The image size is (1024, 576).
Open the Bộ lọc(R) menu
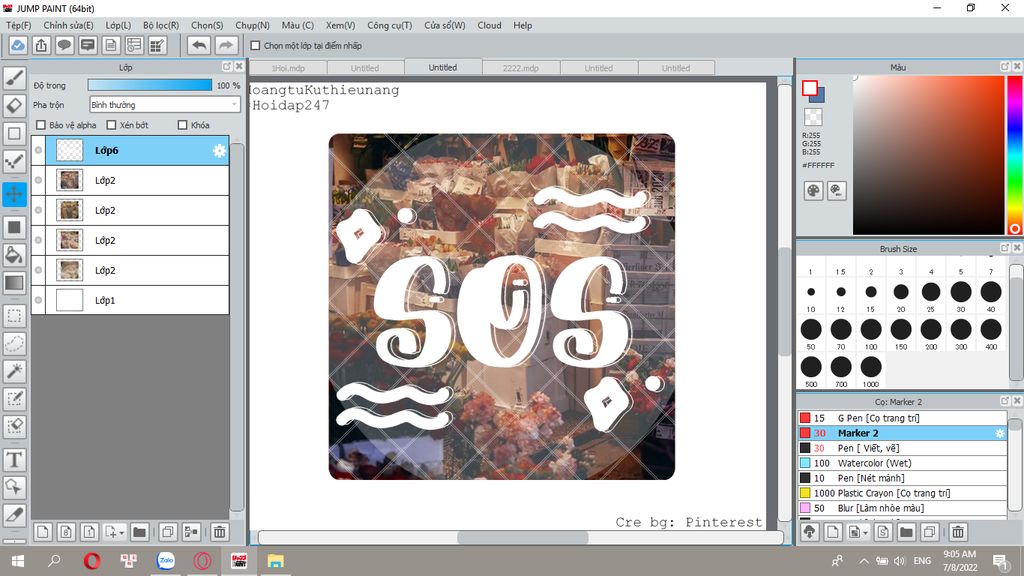click(x=161, y=25)
